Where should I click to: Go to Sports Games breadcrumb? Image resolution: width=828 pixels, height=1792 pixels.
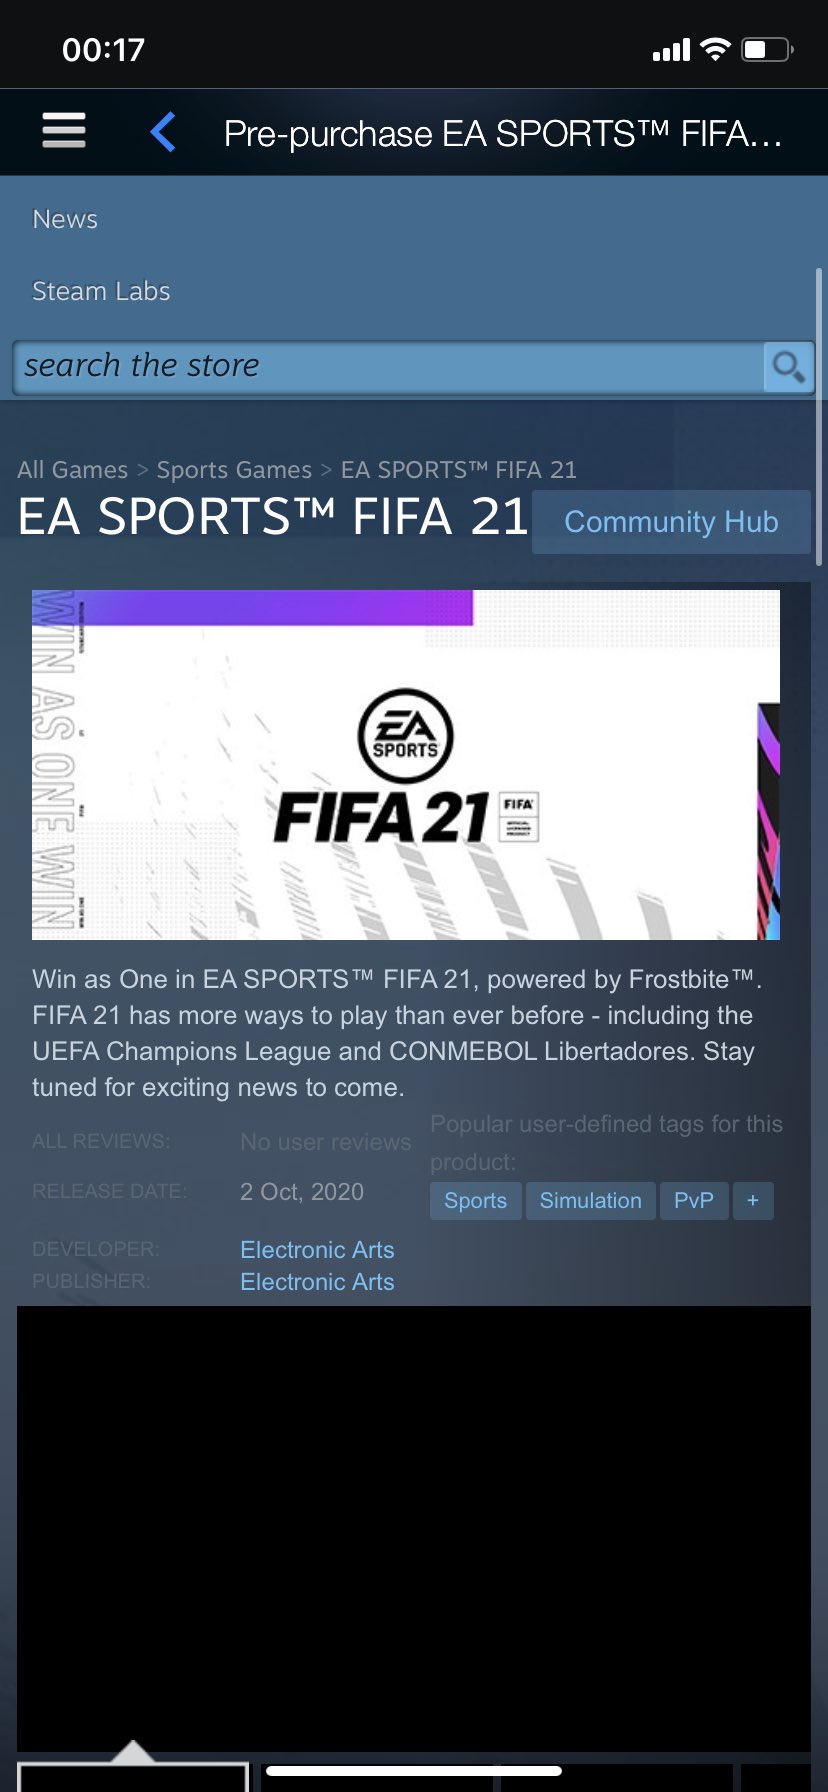pos(234,469)
